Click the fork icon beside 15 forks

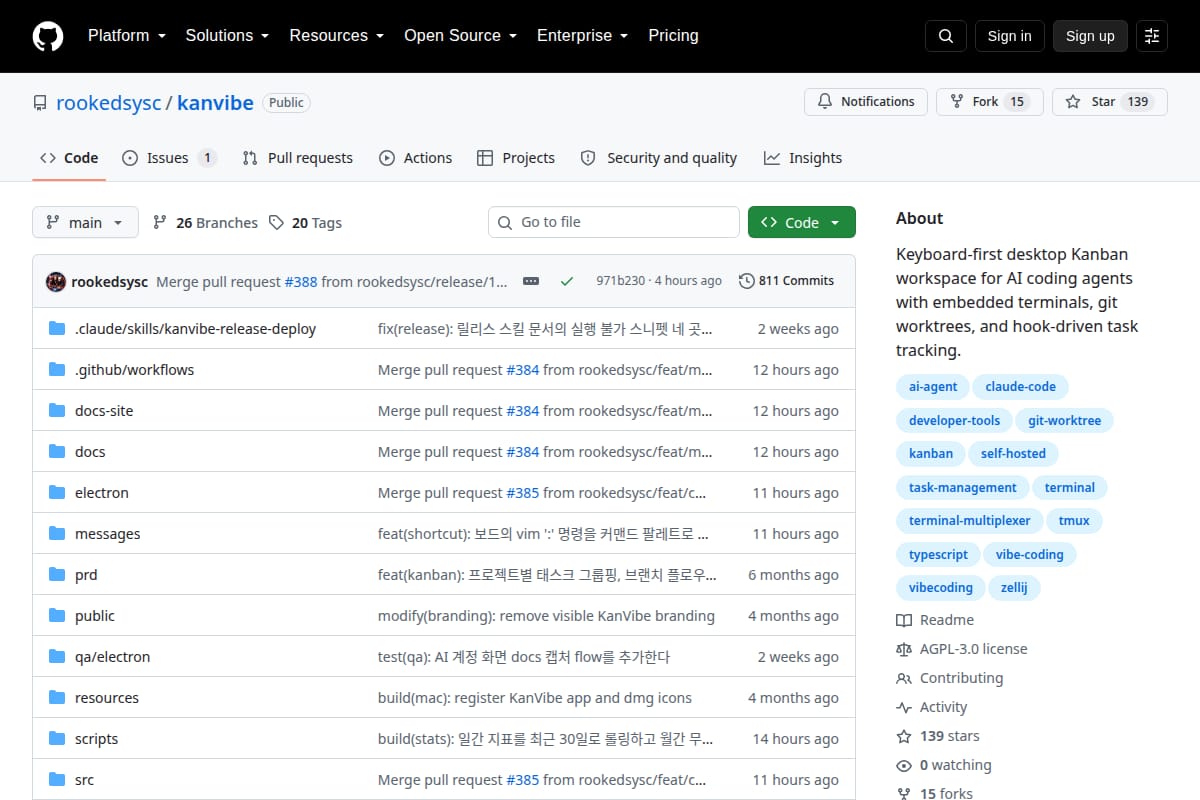pos(904,794)
